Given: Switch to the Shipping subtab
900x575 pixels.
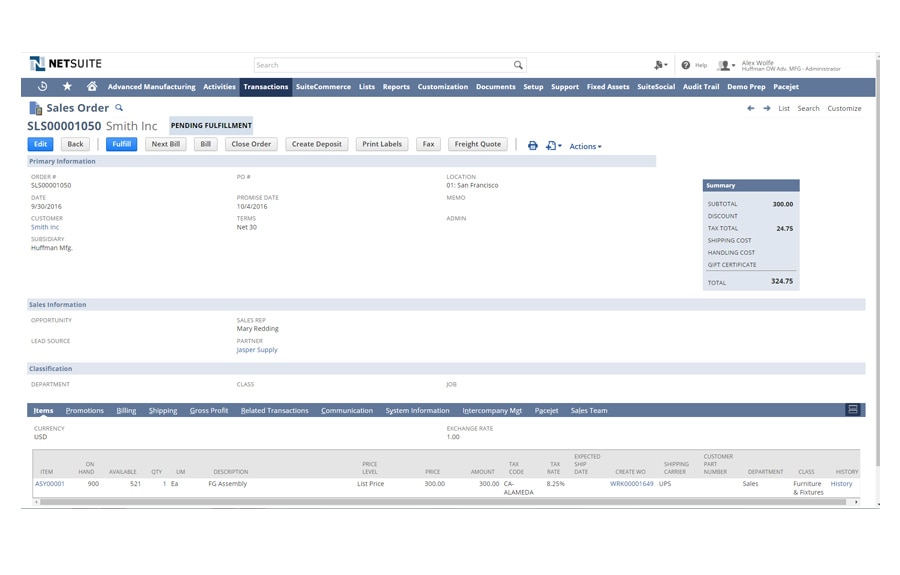Looking at the screenshot, I should (163, 411).
